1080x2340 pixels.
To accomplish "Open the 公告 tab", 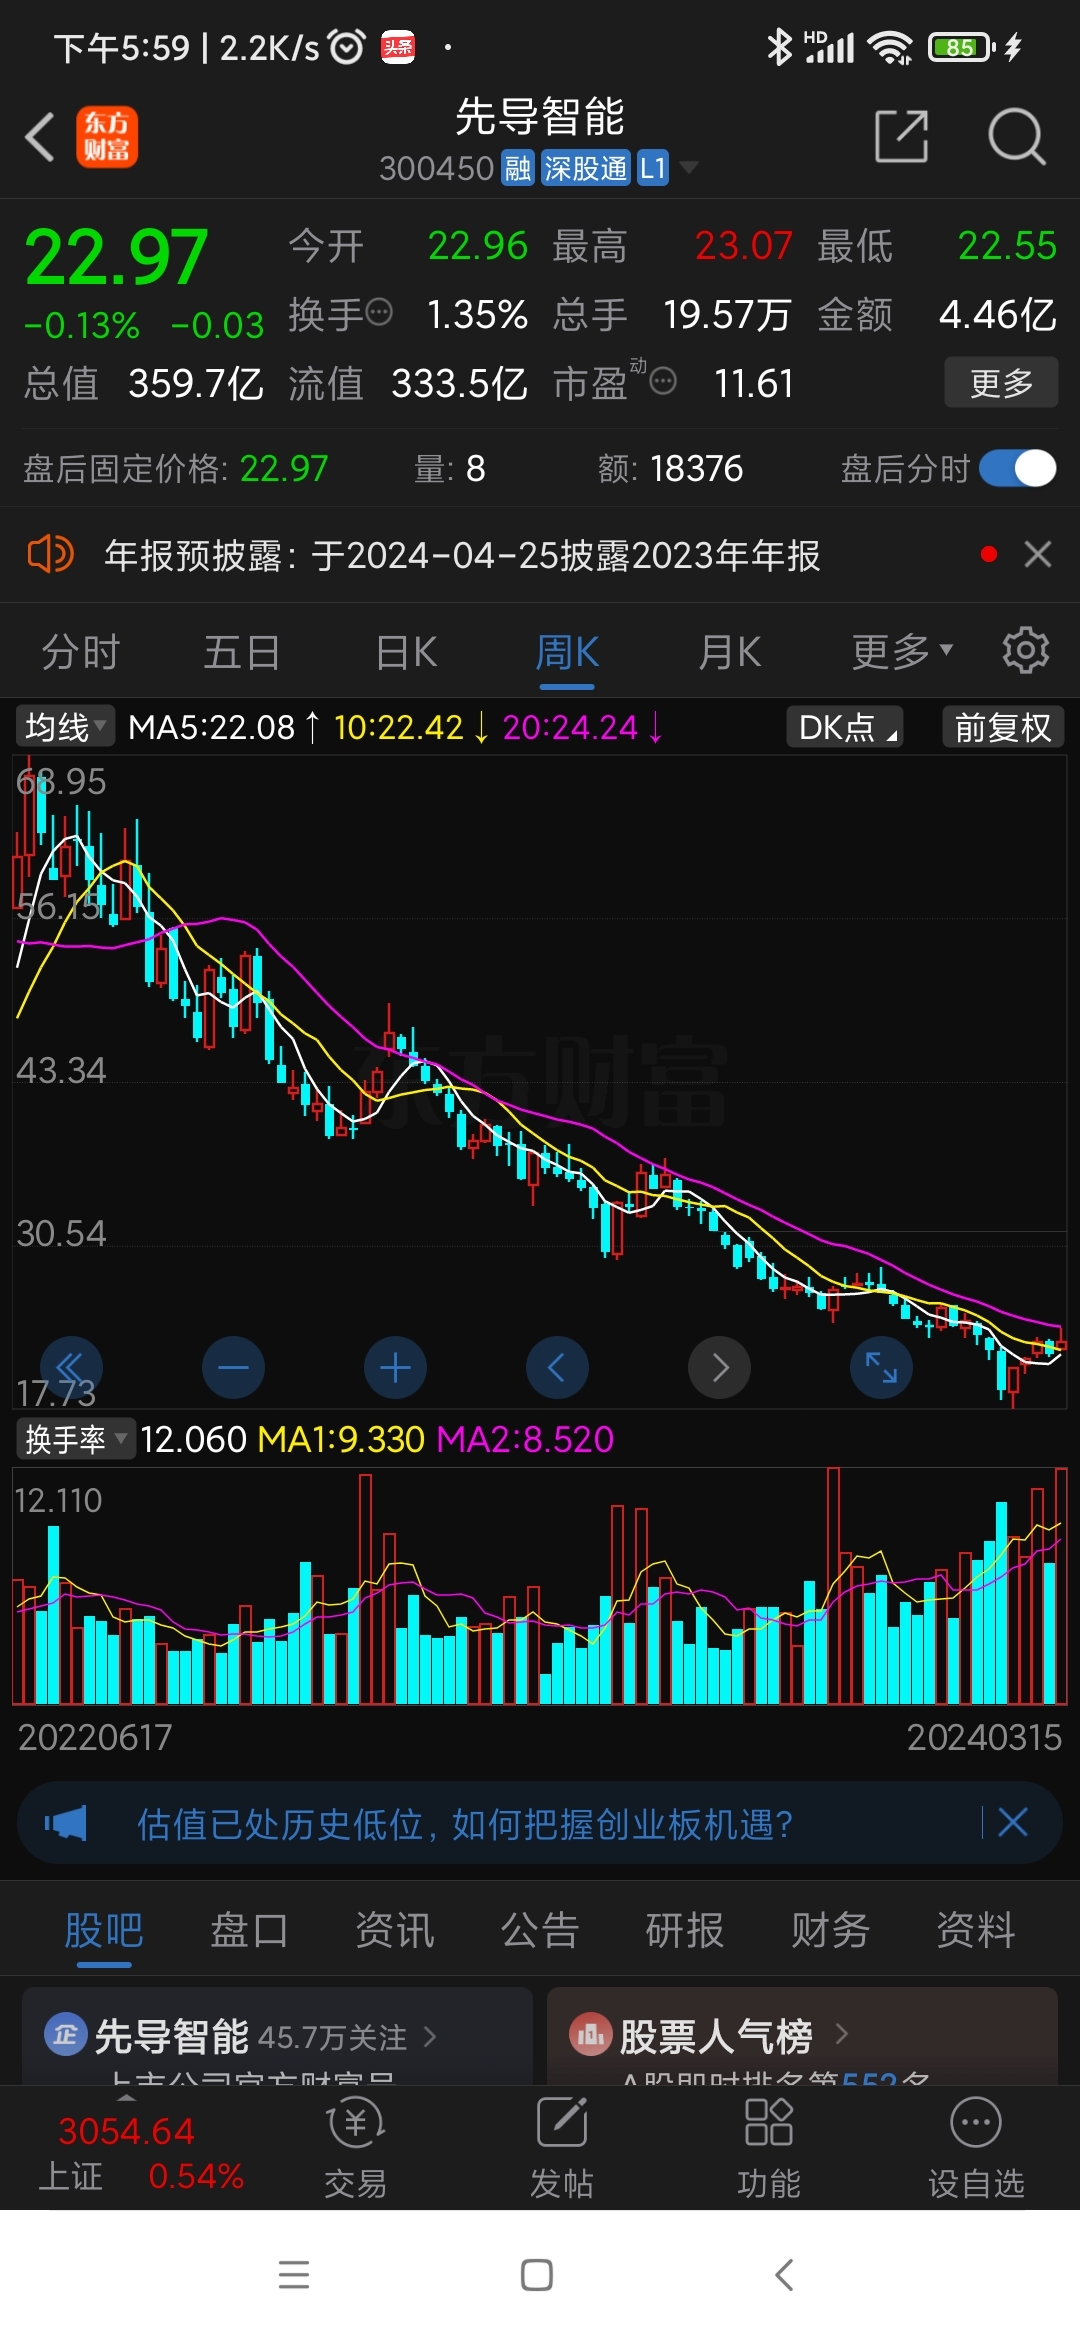I will click(x=540, y=1930).
